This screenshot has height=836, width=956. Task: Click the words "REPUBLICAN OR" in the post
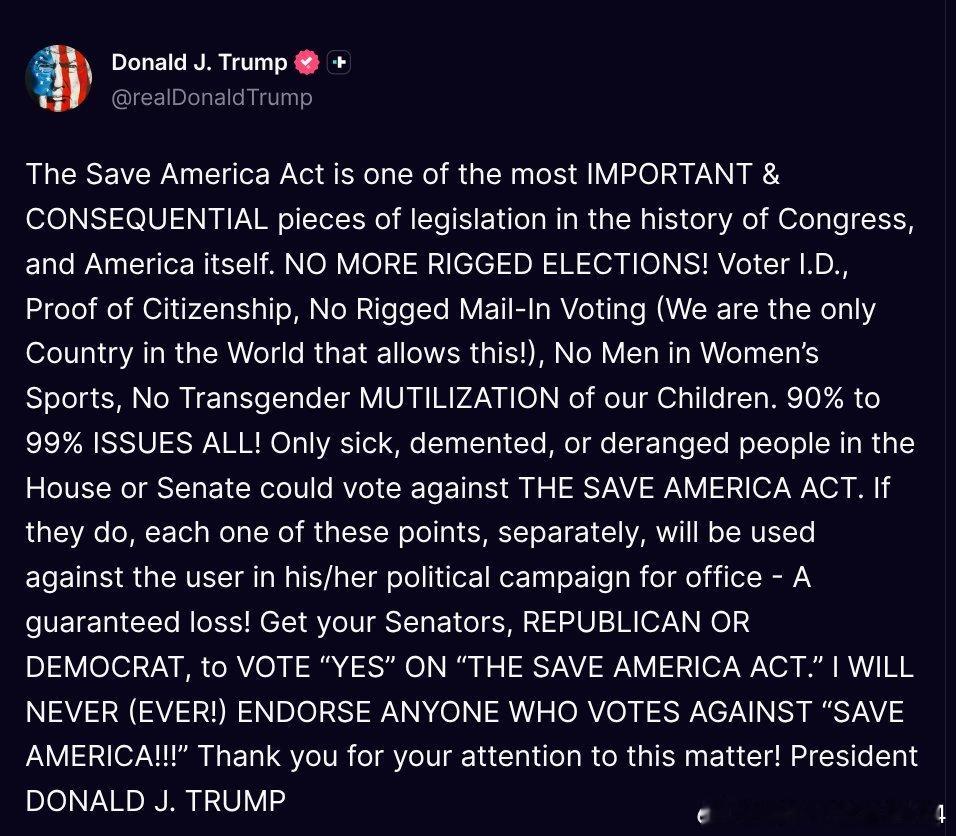pos(635,622)
